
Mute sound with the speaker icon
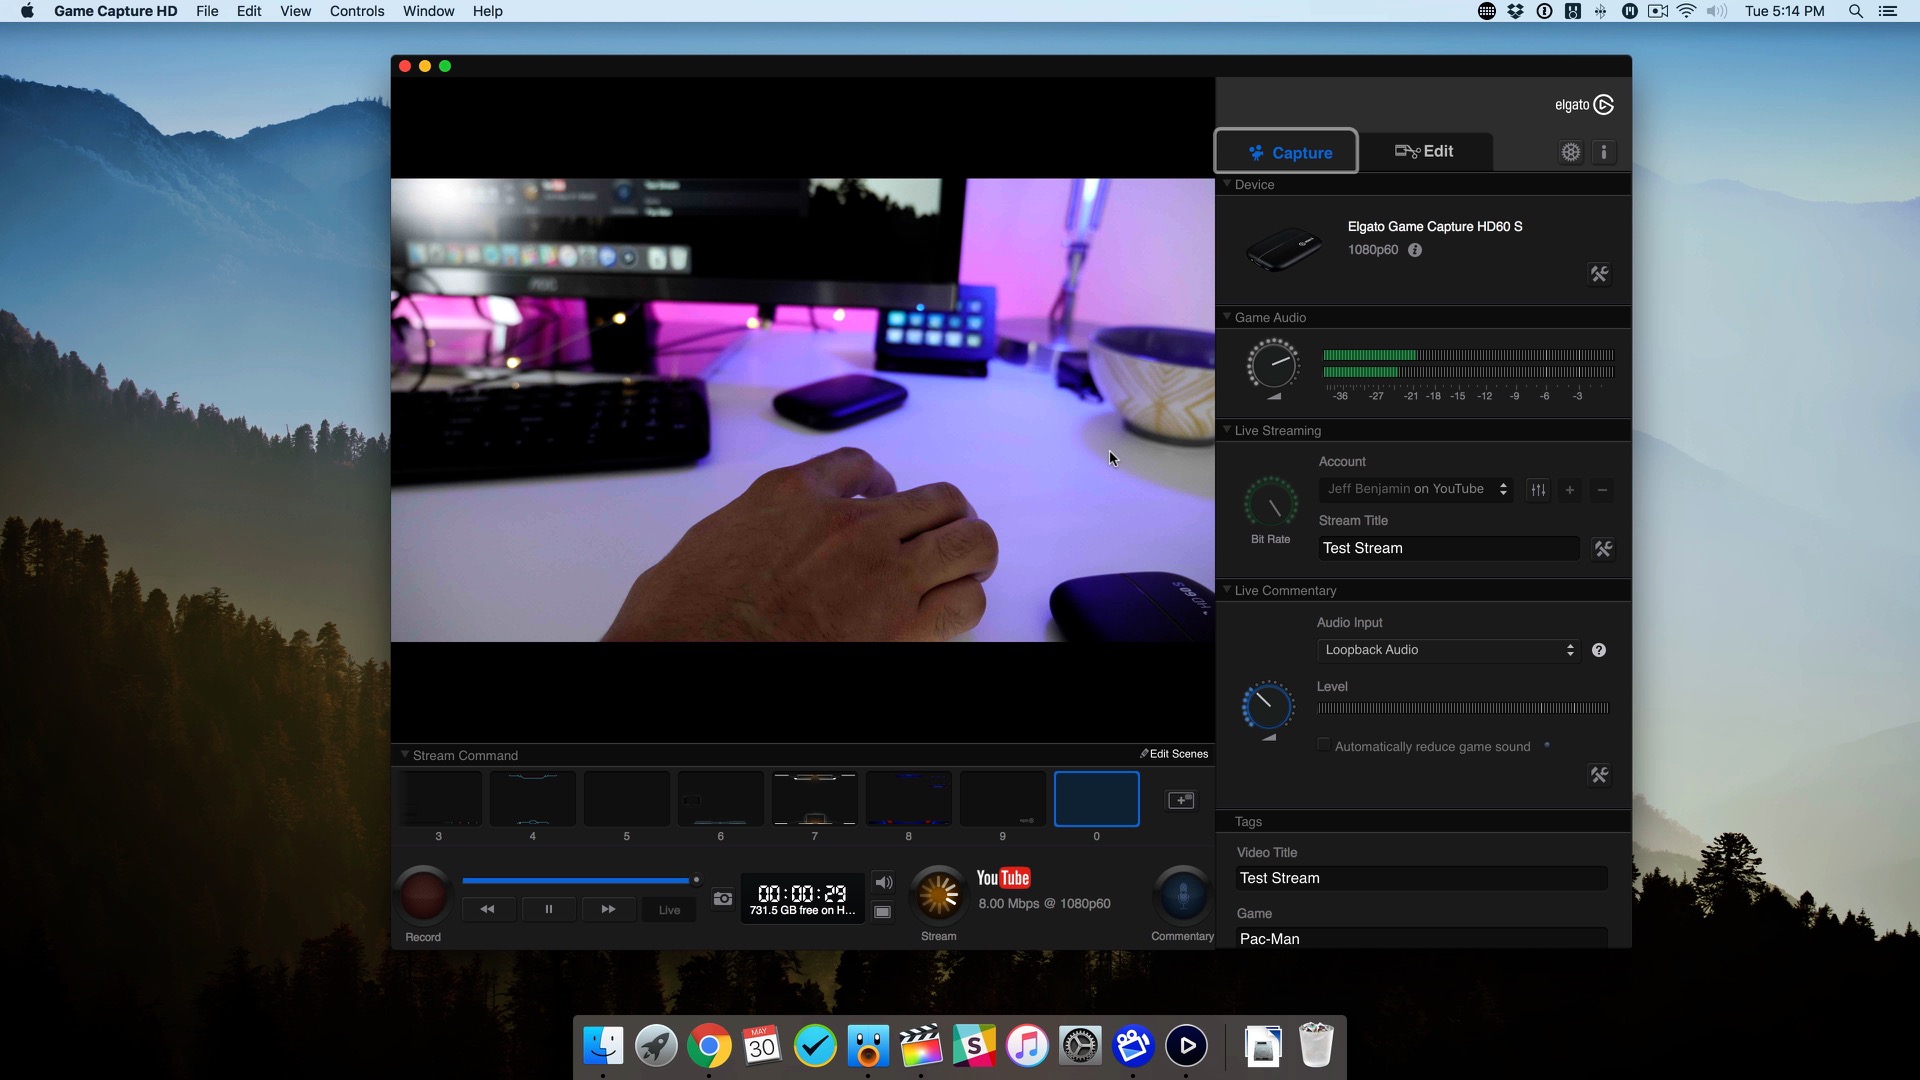[883, 882]
